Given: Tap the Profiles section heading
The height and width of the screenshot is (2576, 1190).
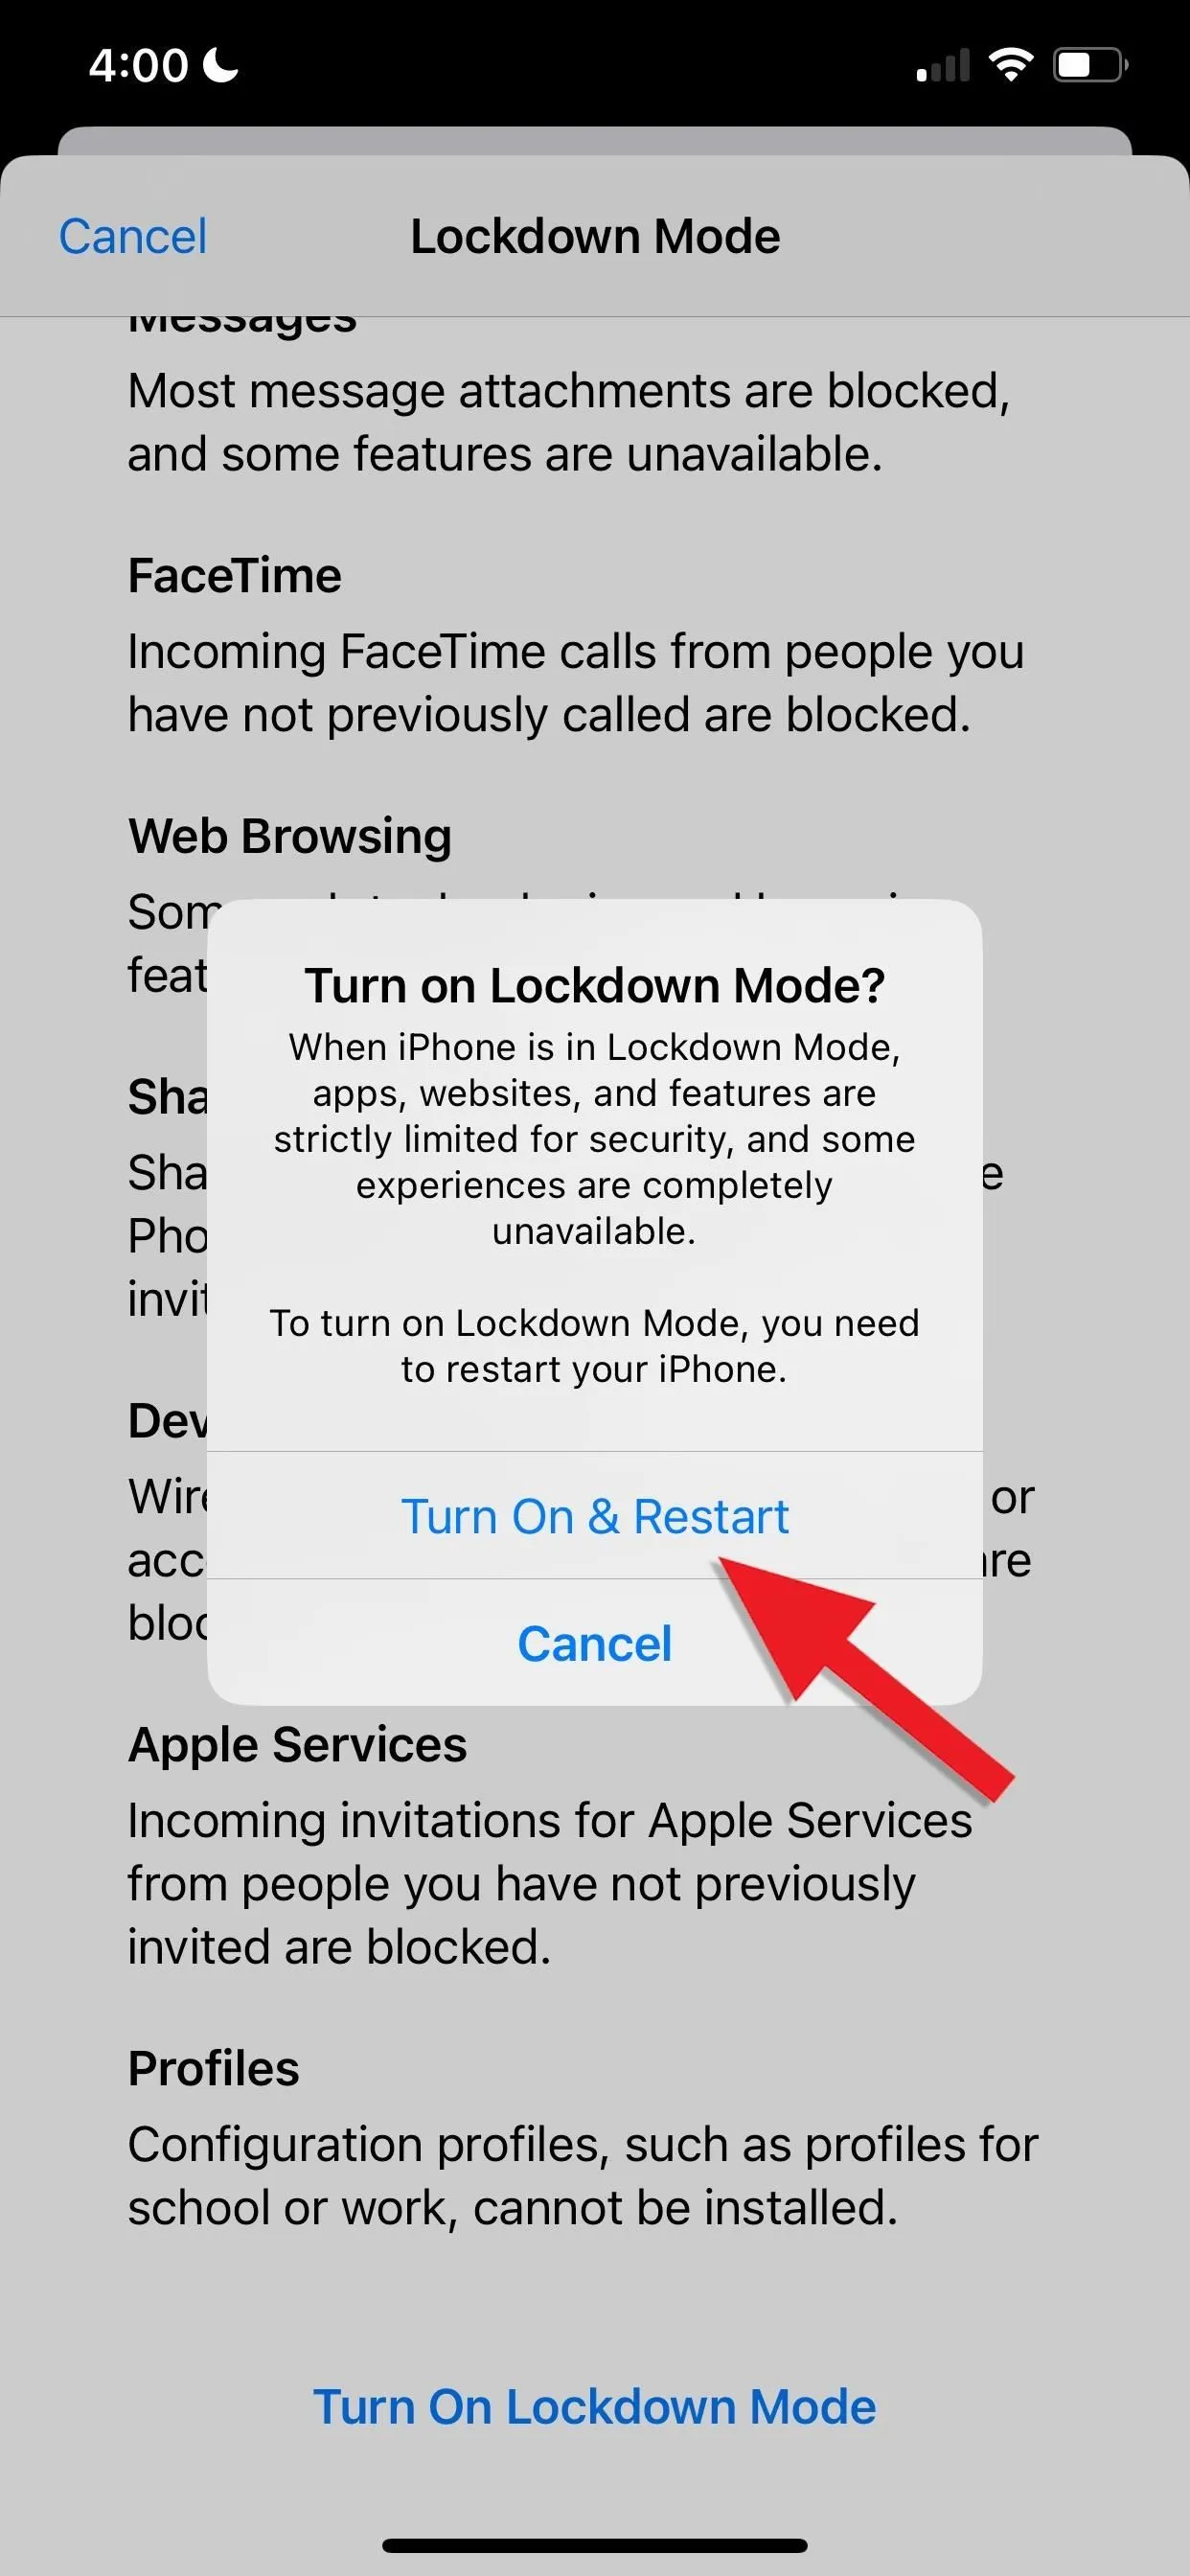Looking at the screenshot, I should click(x=214, y=2069).
